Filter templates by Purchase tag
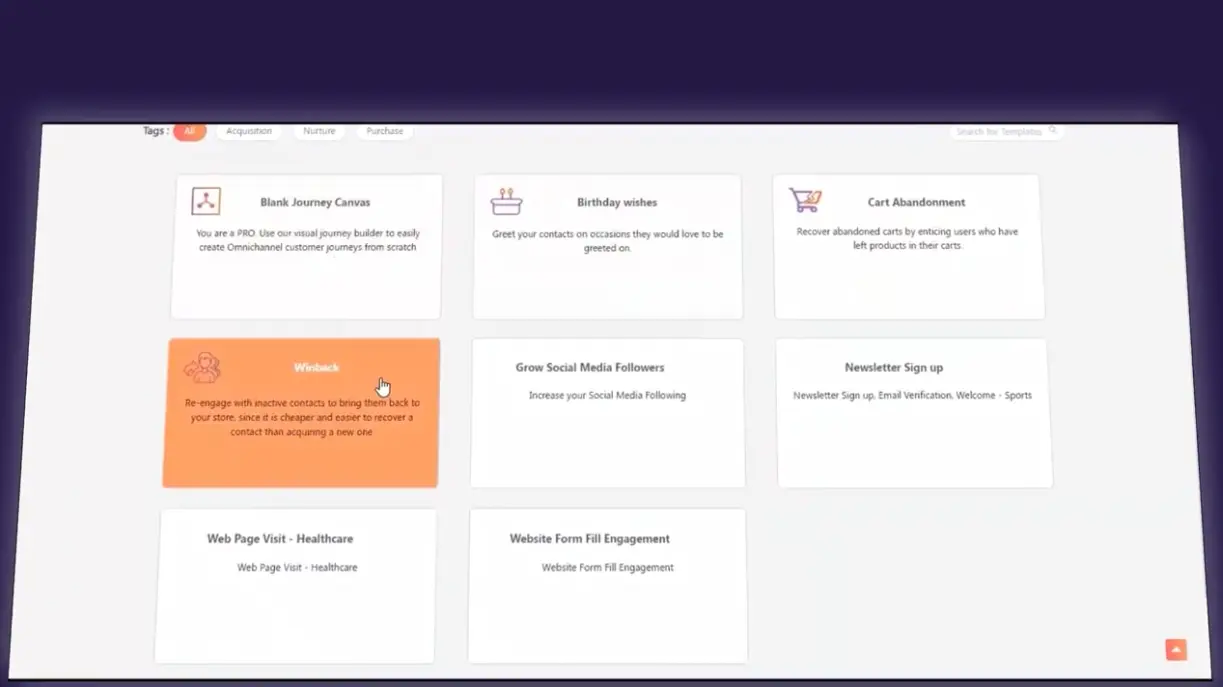This screenshot has height=687, width=1223. pos(384,131)
